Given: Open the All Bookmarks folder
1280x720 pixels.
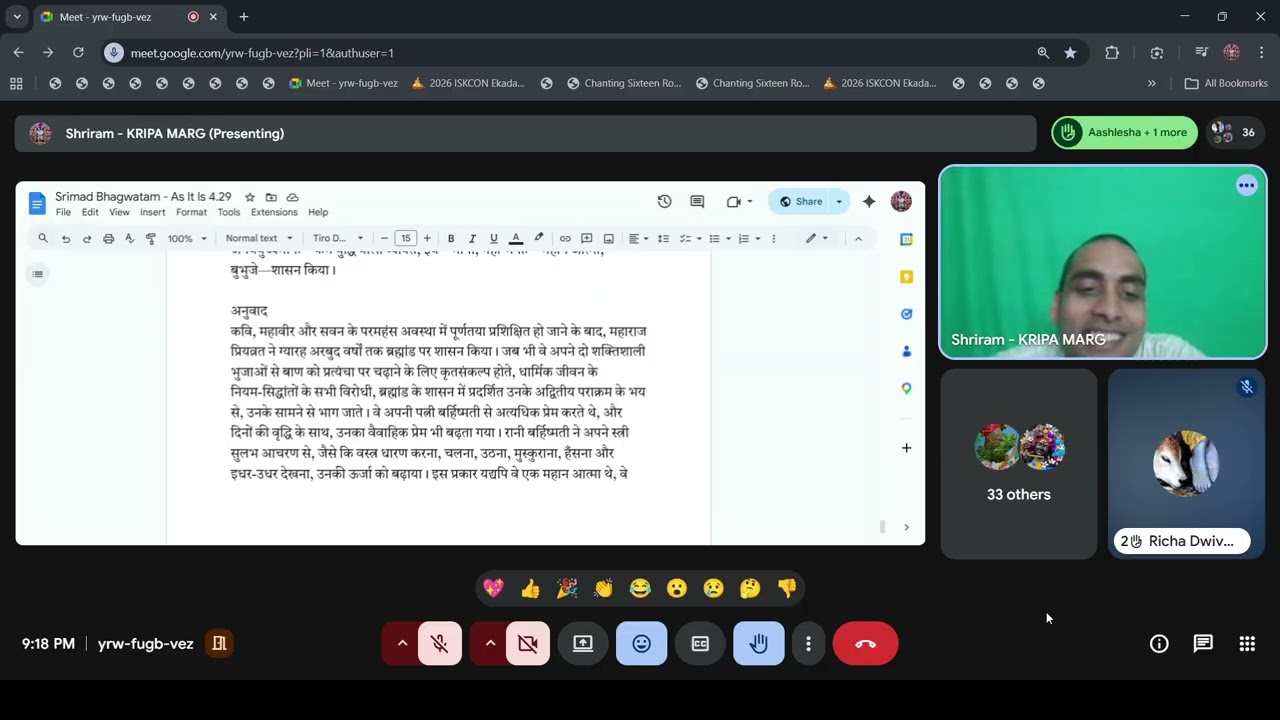Looking at the screenshot, I should (1226, 83).
